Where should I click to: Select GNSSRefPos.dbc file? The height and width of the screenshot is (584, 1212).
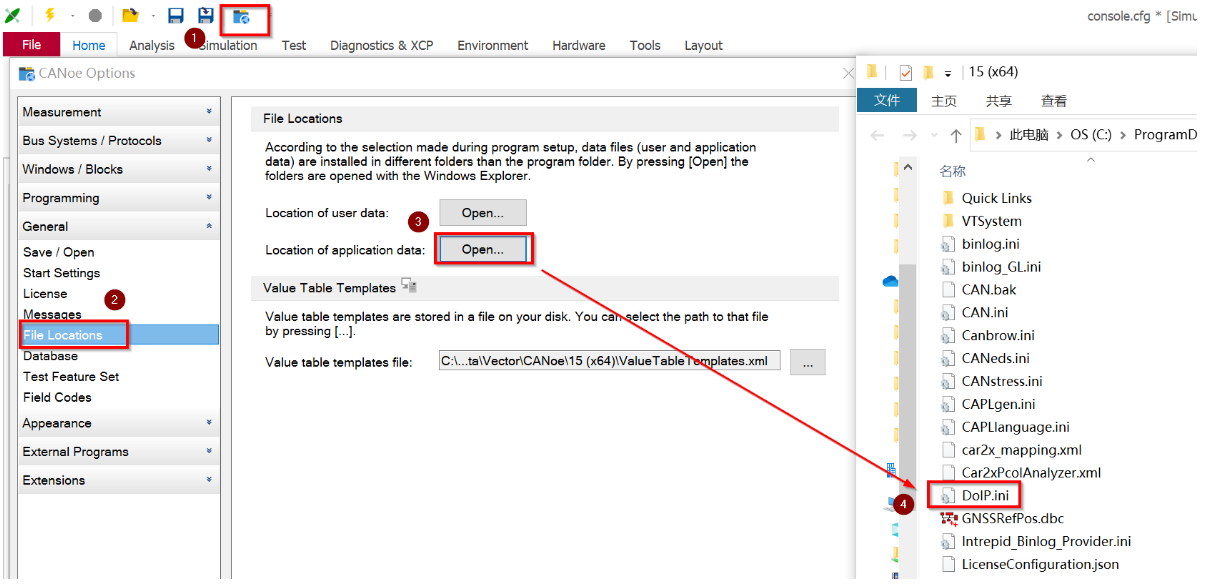point(1013,518)
